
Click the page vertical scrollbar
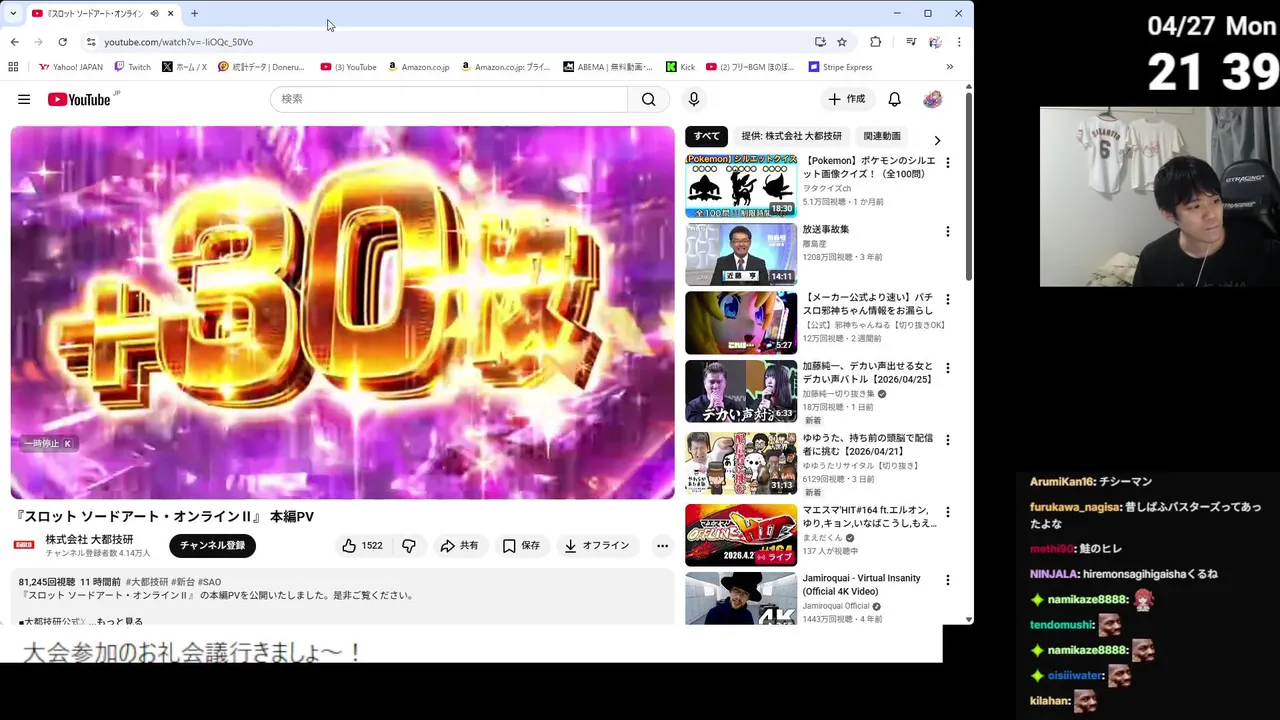point(968,188)
